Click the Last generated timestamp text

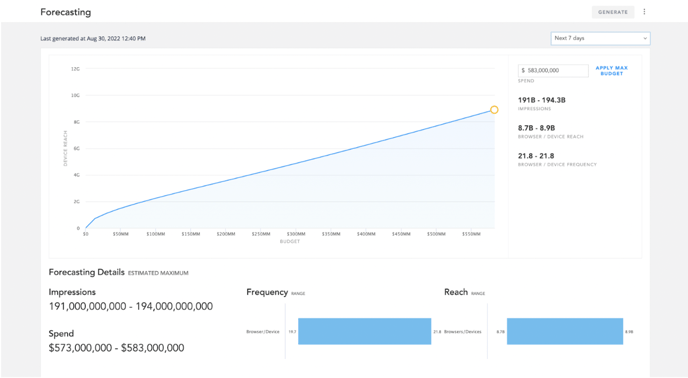coord(93,39)
